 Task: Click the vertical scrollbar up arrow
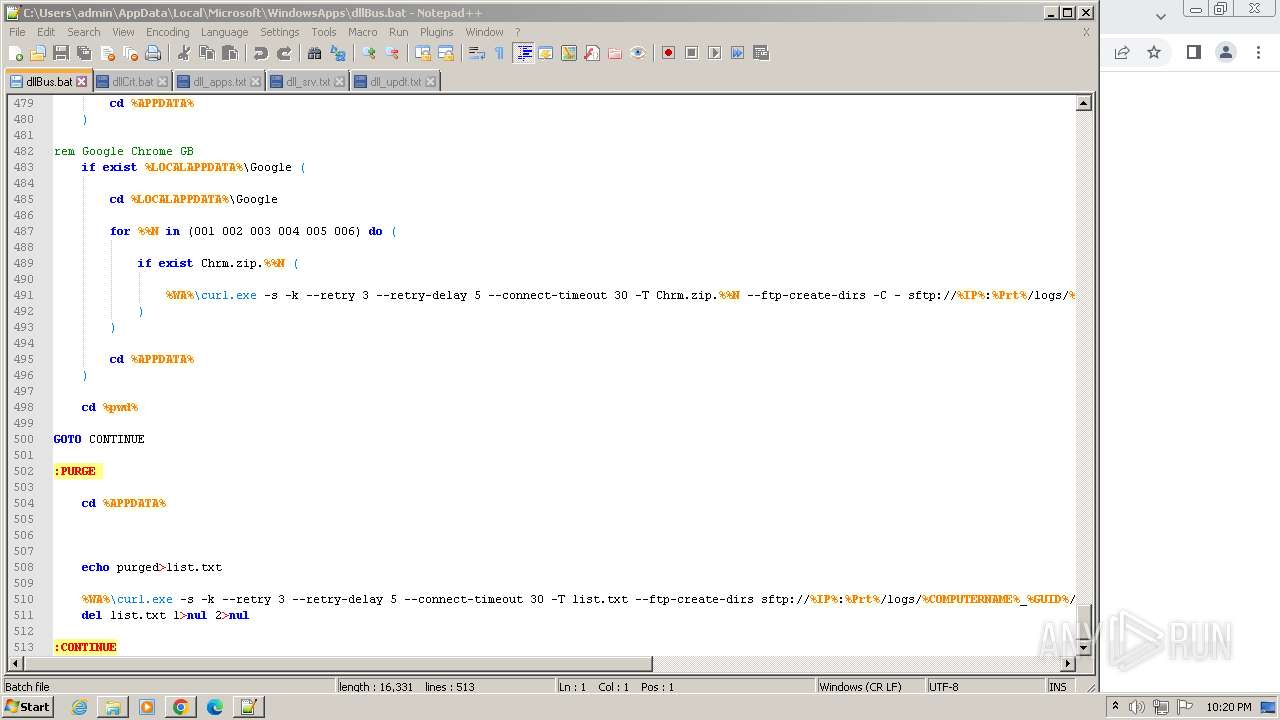(x=1083, y=103)
